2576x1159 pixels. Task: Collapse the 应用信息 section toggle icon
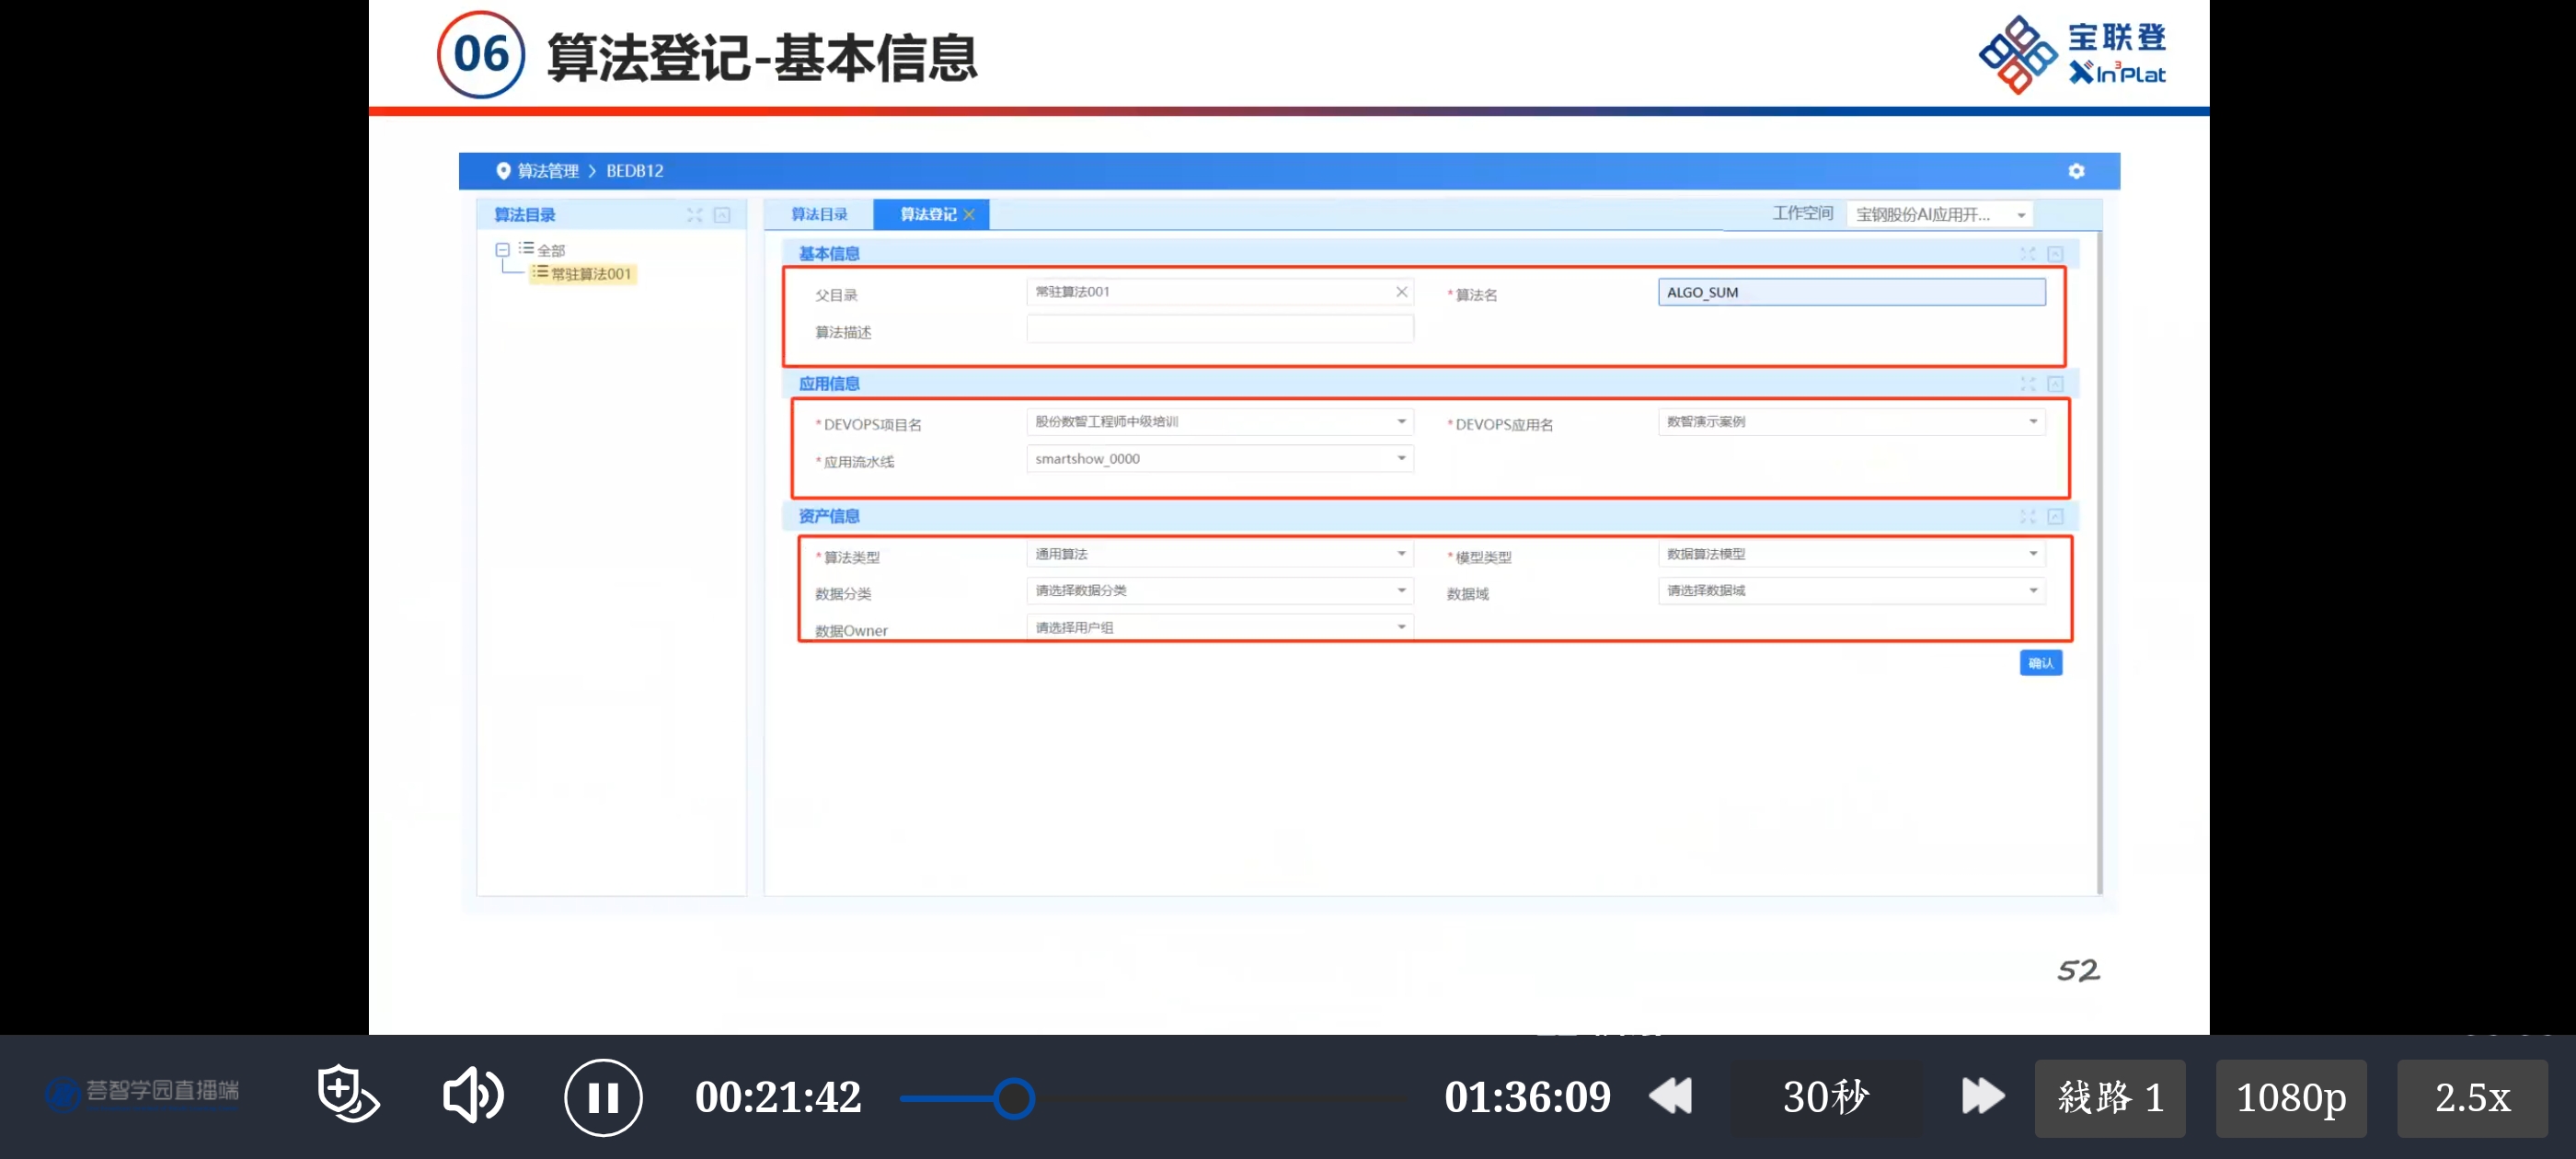(2055, 384)
